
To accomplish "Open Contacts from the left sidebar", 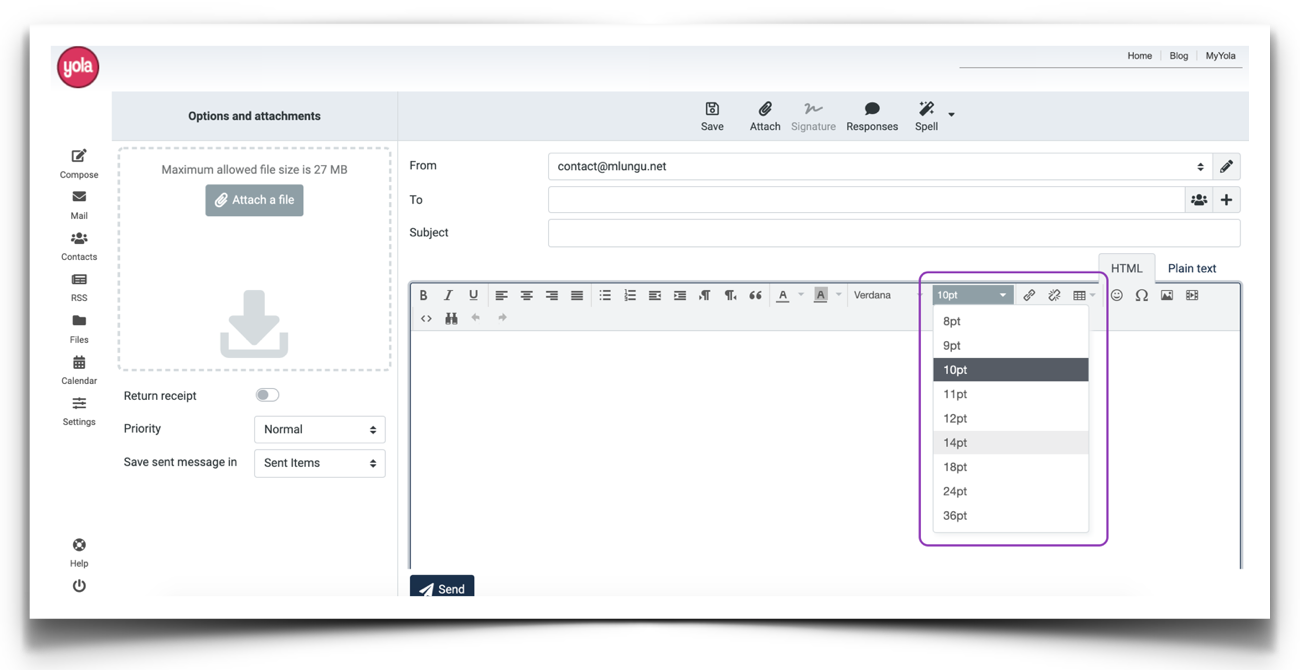I will click(x=79, y=246).
